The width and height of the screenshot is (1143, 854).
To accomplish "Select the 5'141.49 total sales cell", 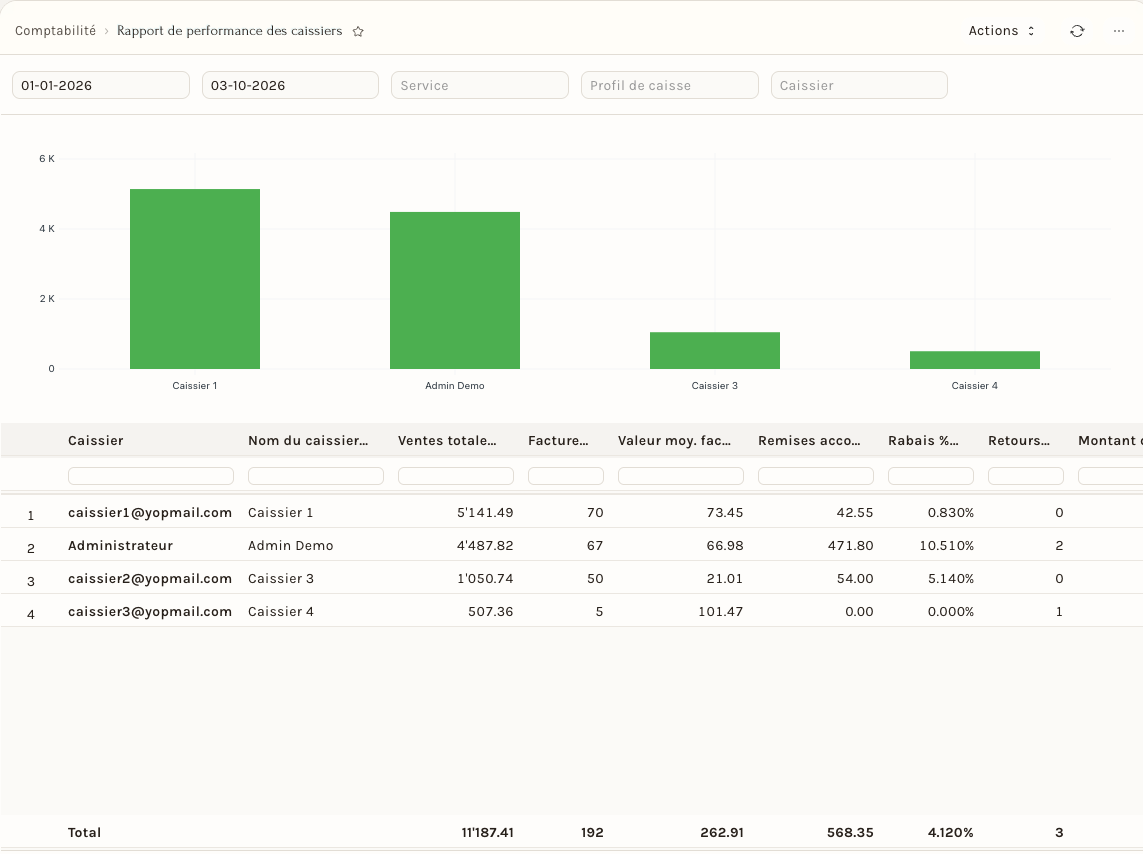I will point(485,512).
